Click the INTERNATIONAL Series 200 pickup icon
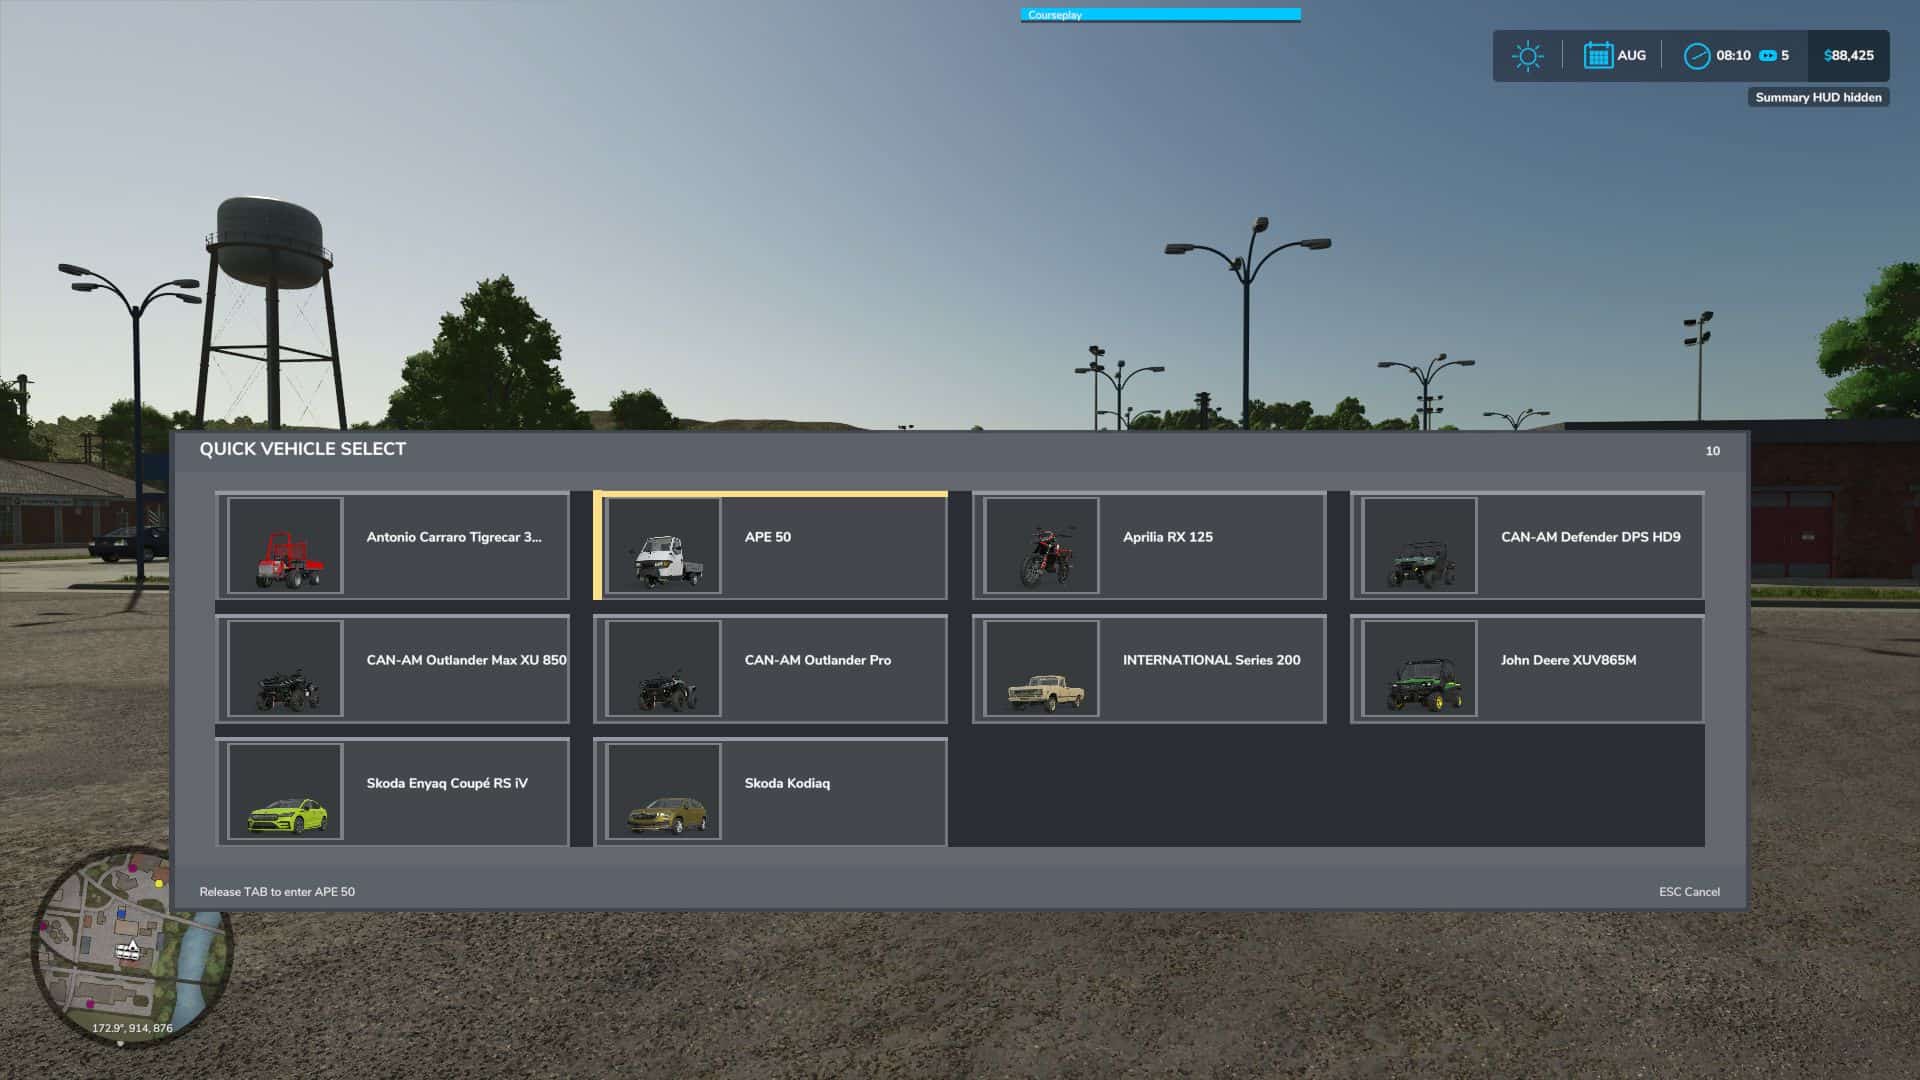Screen dimensions: 1920x1080 (x=1042, y=668)
